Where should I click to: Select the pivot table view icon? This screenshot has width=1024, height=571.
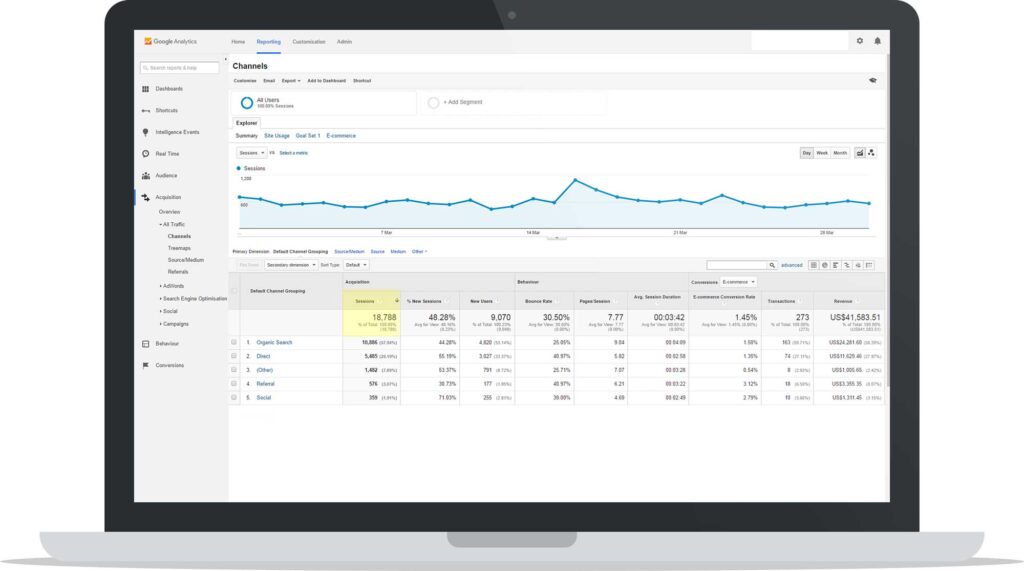pyautogui.click(x=869, y=265)
